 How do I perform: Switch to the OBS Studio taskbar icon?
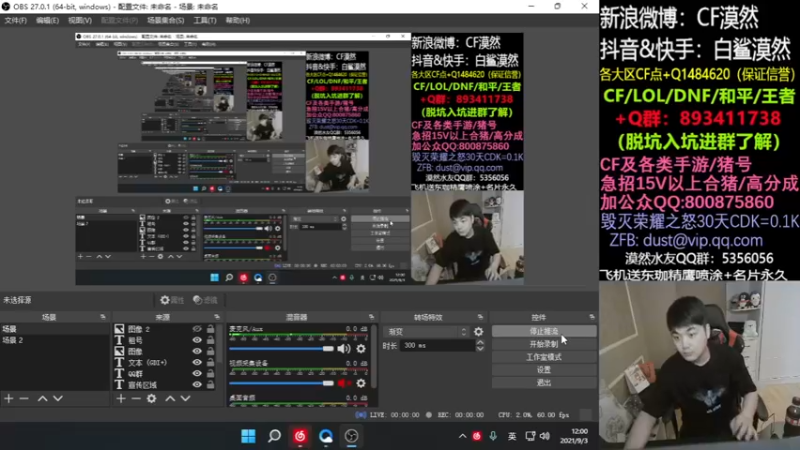click(x=352, y=436)
